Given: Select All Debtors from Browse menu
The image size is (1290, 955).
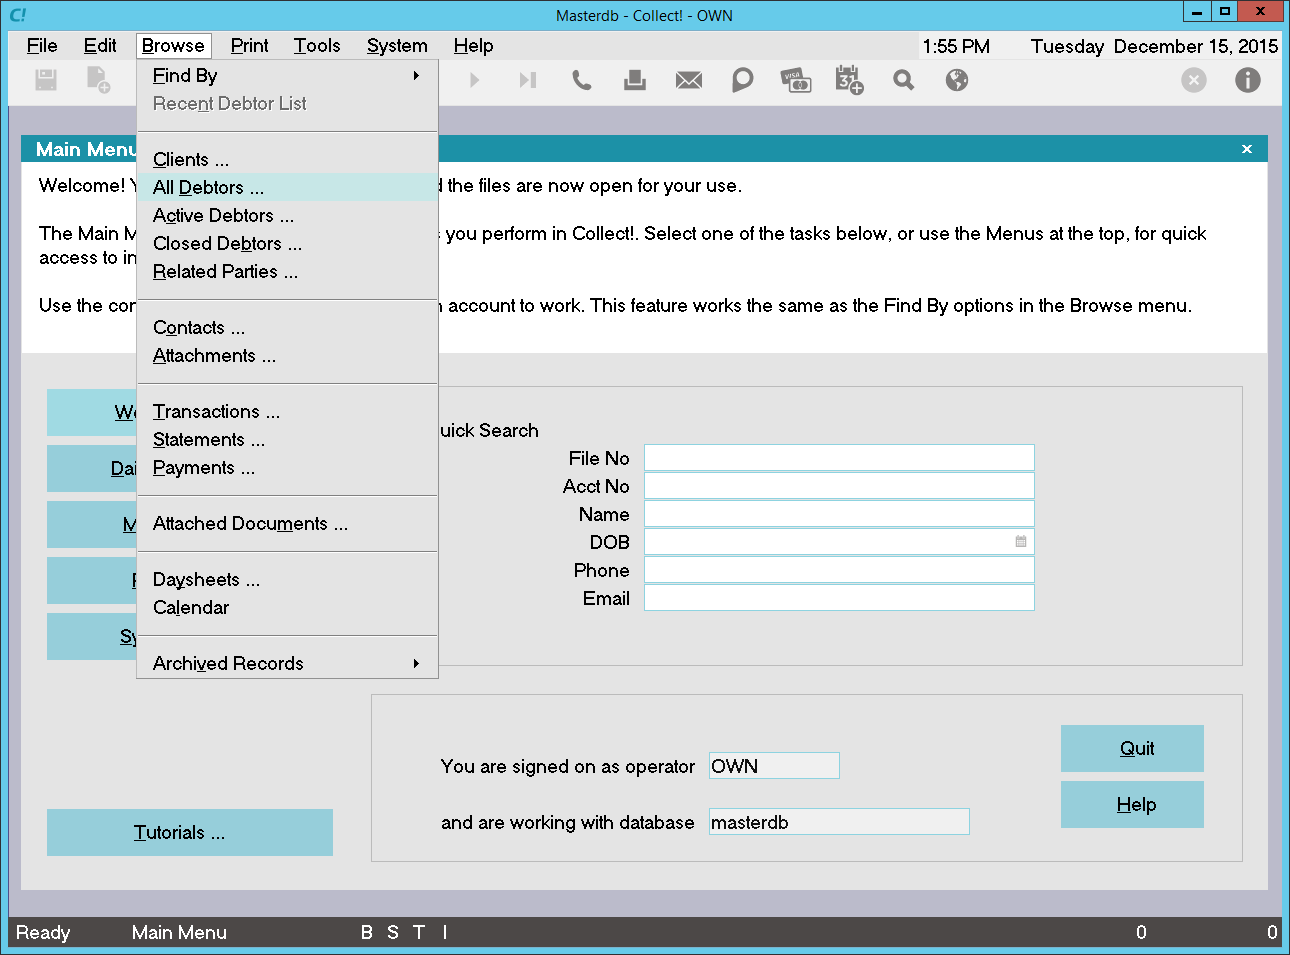Looking at the screenshot, I should pyautogui.click(x=209, y=188).
